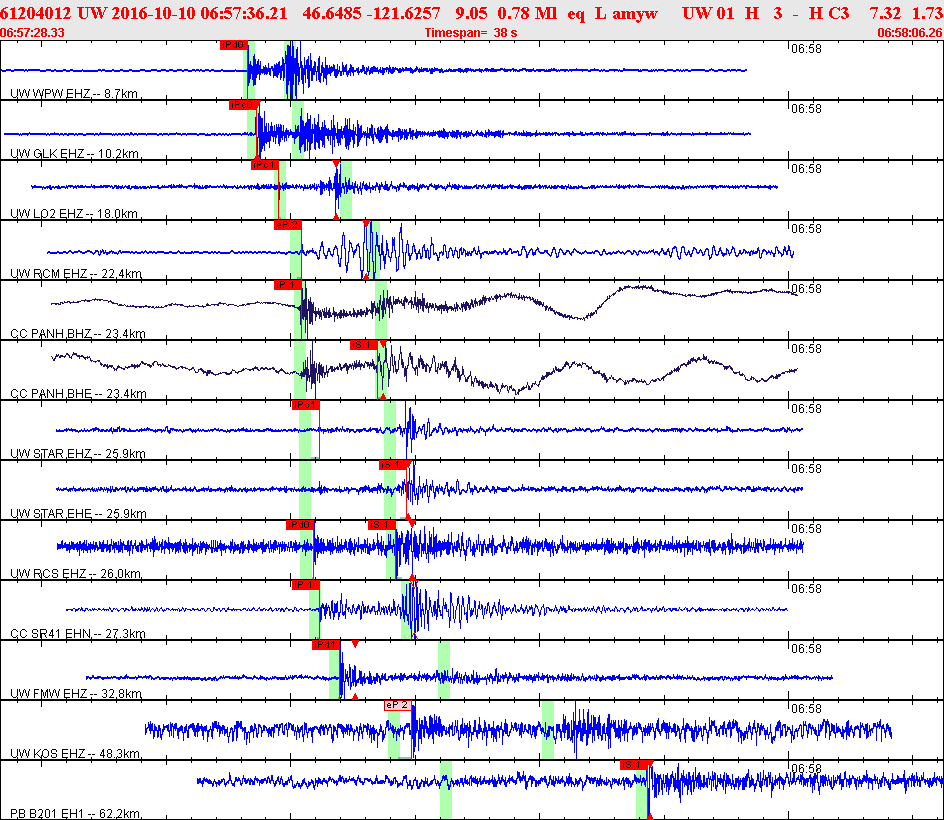The image size is (944, 820).
Task: Select the iPd1 pick flag on FMW trace
Action: coord(326,645)
